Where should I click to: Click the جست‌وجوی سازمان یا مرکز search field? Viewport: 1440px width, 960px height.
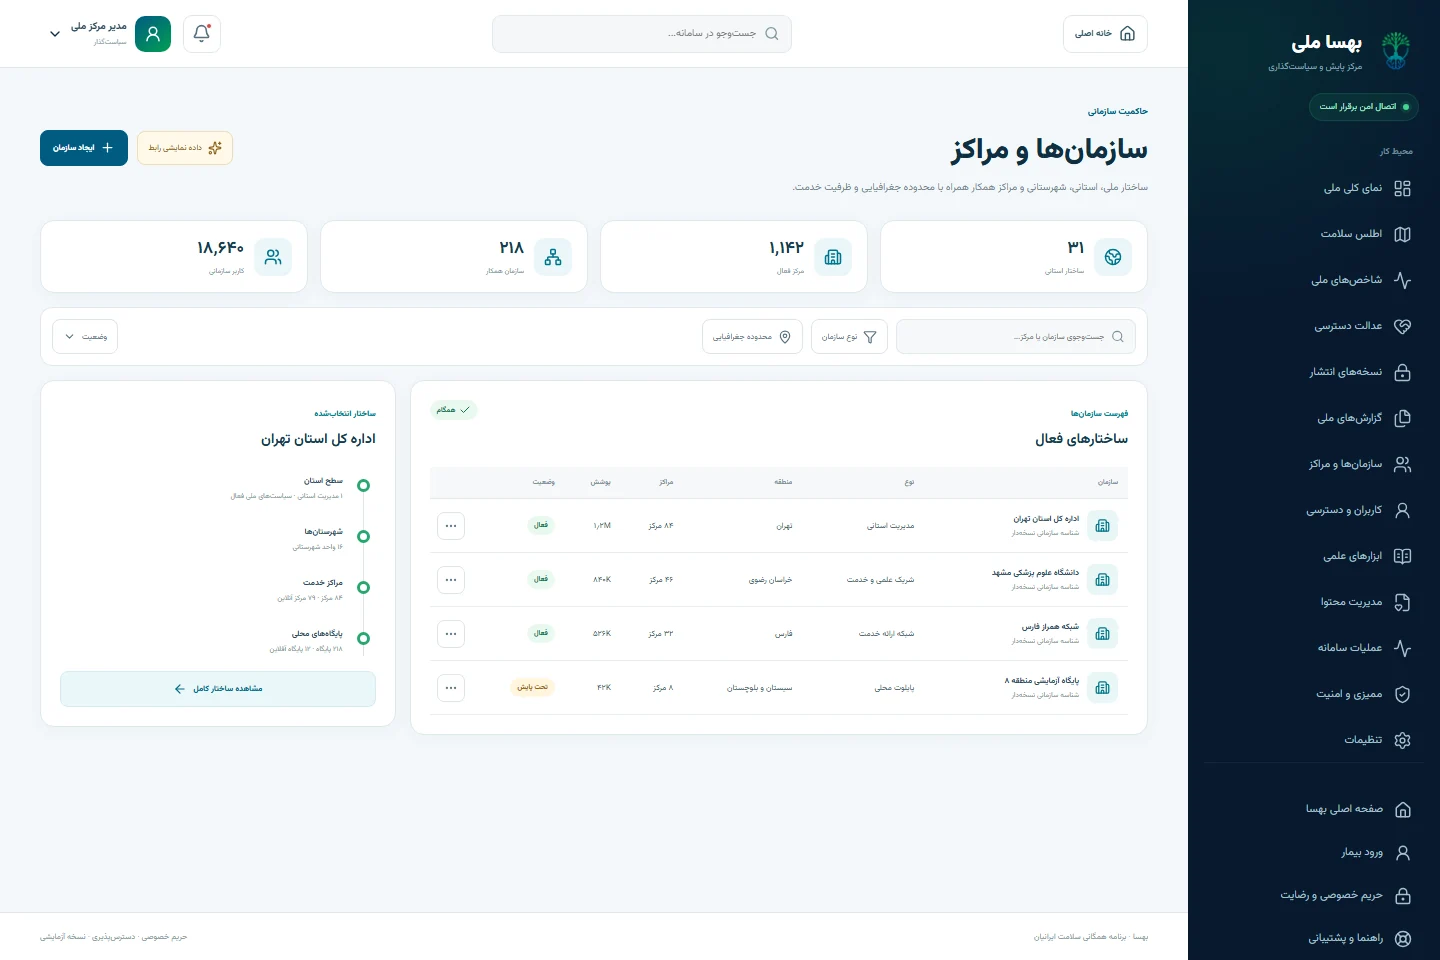pos(1015,337)
